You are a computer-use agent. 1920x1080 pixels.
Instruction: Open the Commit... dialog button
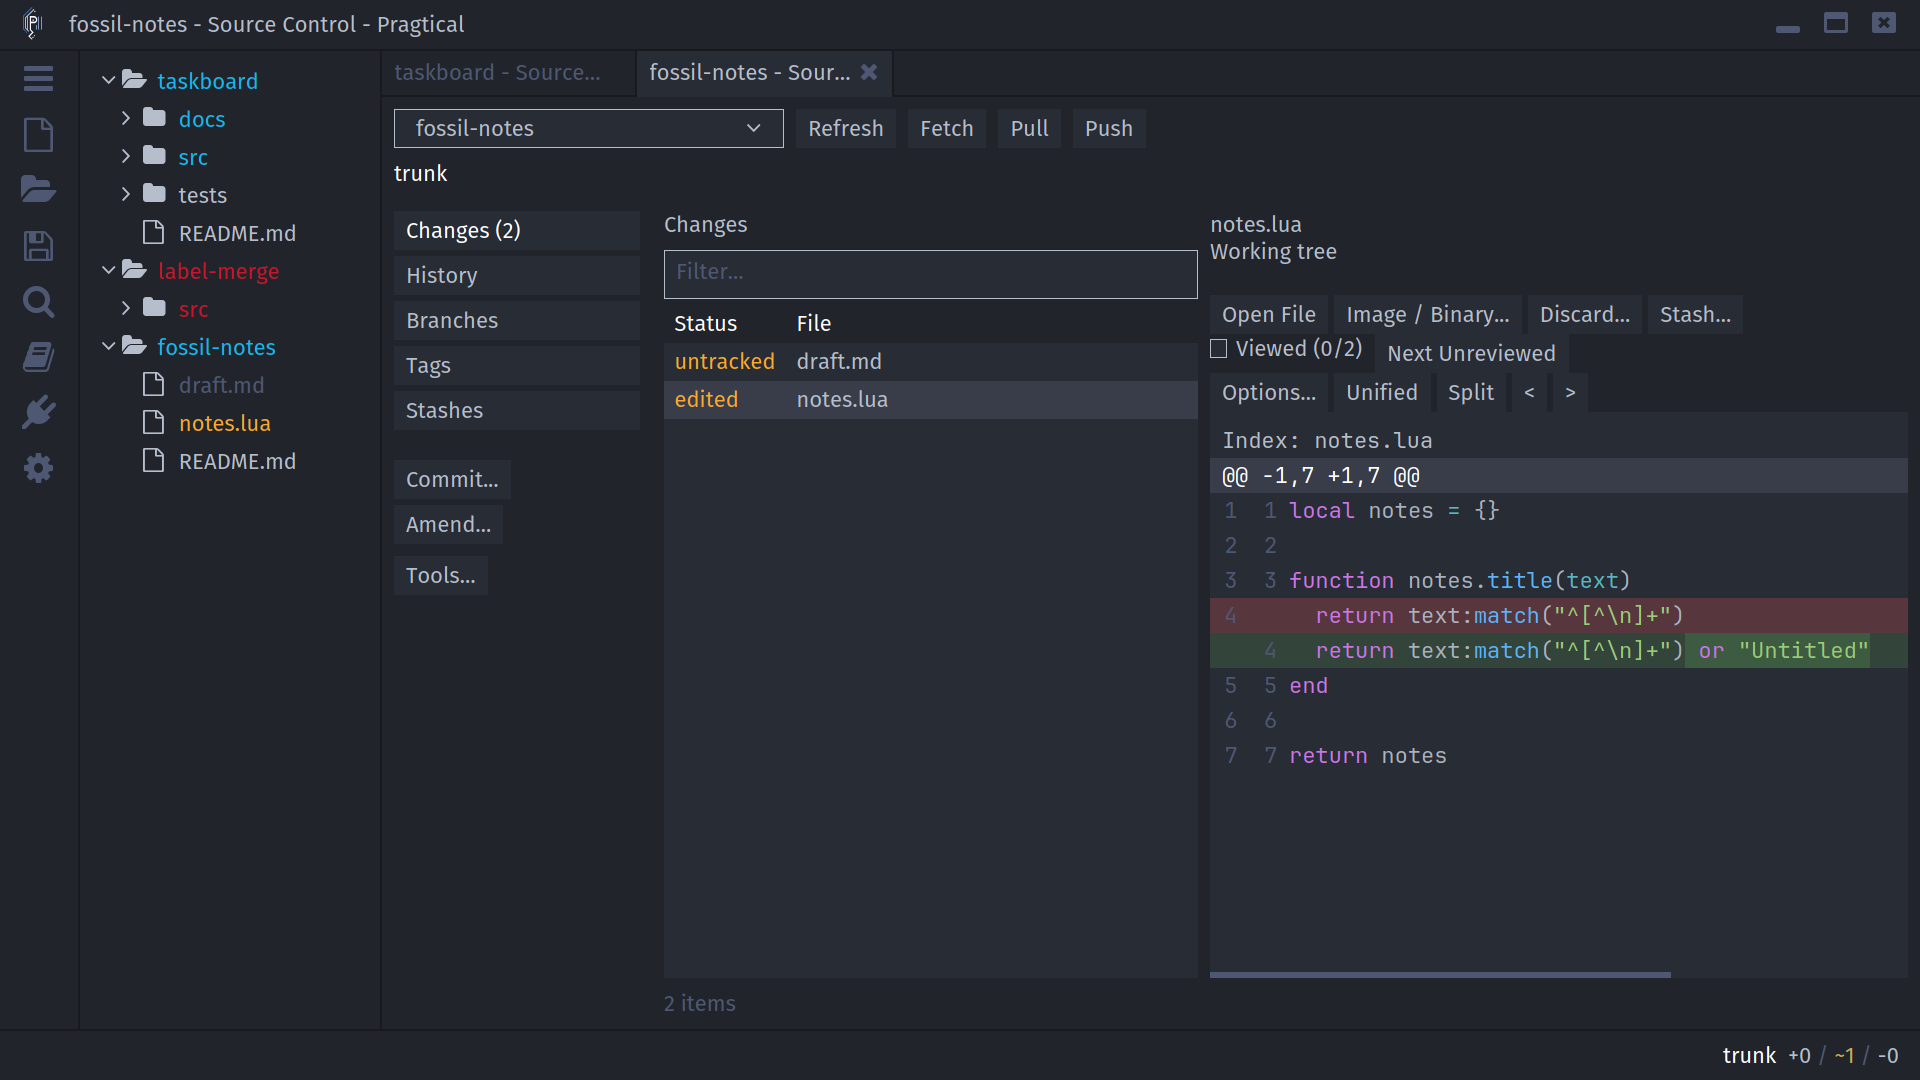click(452, 480)
